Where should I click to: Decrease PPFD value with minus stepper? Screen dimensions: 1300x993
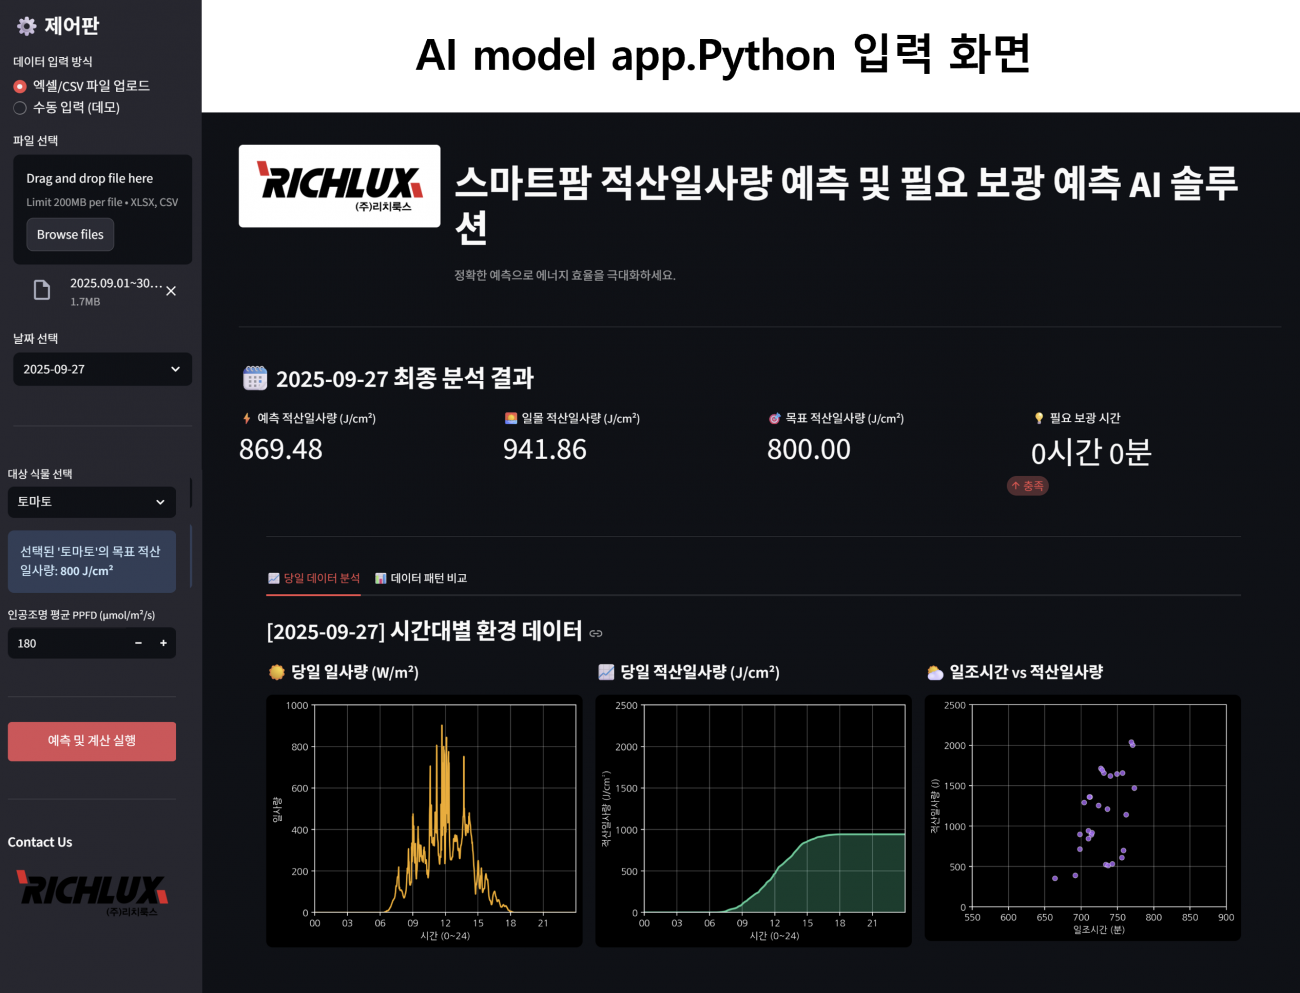pos(138,643)
